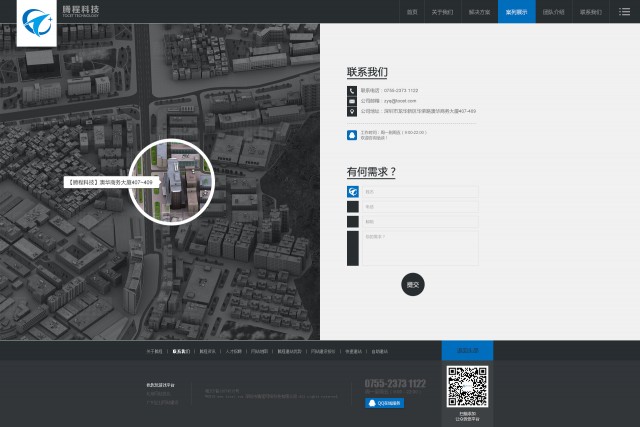Click the QR code image in footer
The image size is (640, 427).
467,387
